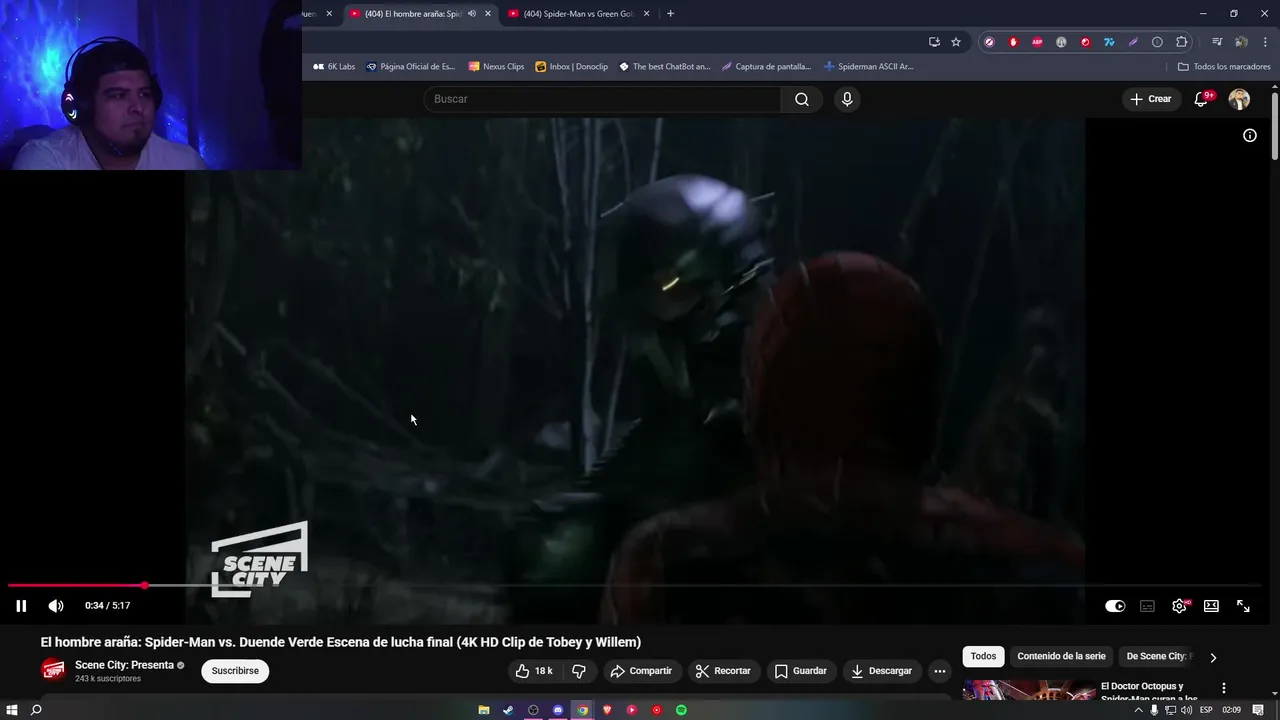
Task: Open the Scene City: Presenta channel name
Action: [124, 665]
